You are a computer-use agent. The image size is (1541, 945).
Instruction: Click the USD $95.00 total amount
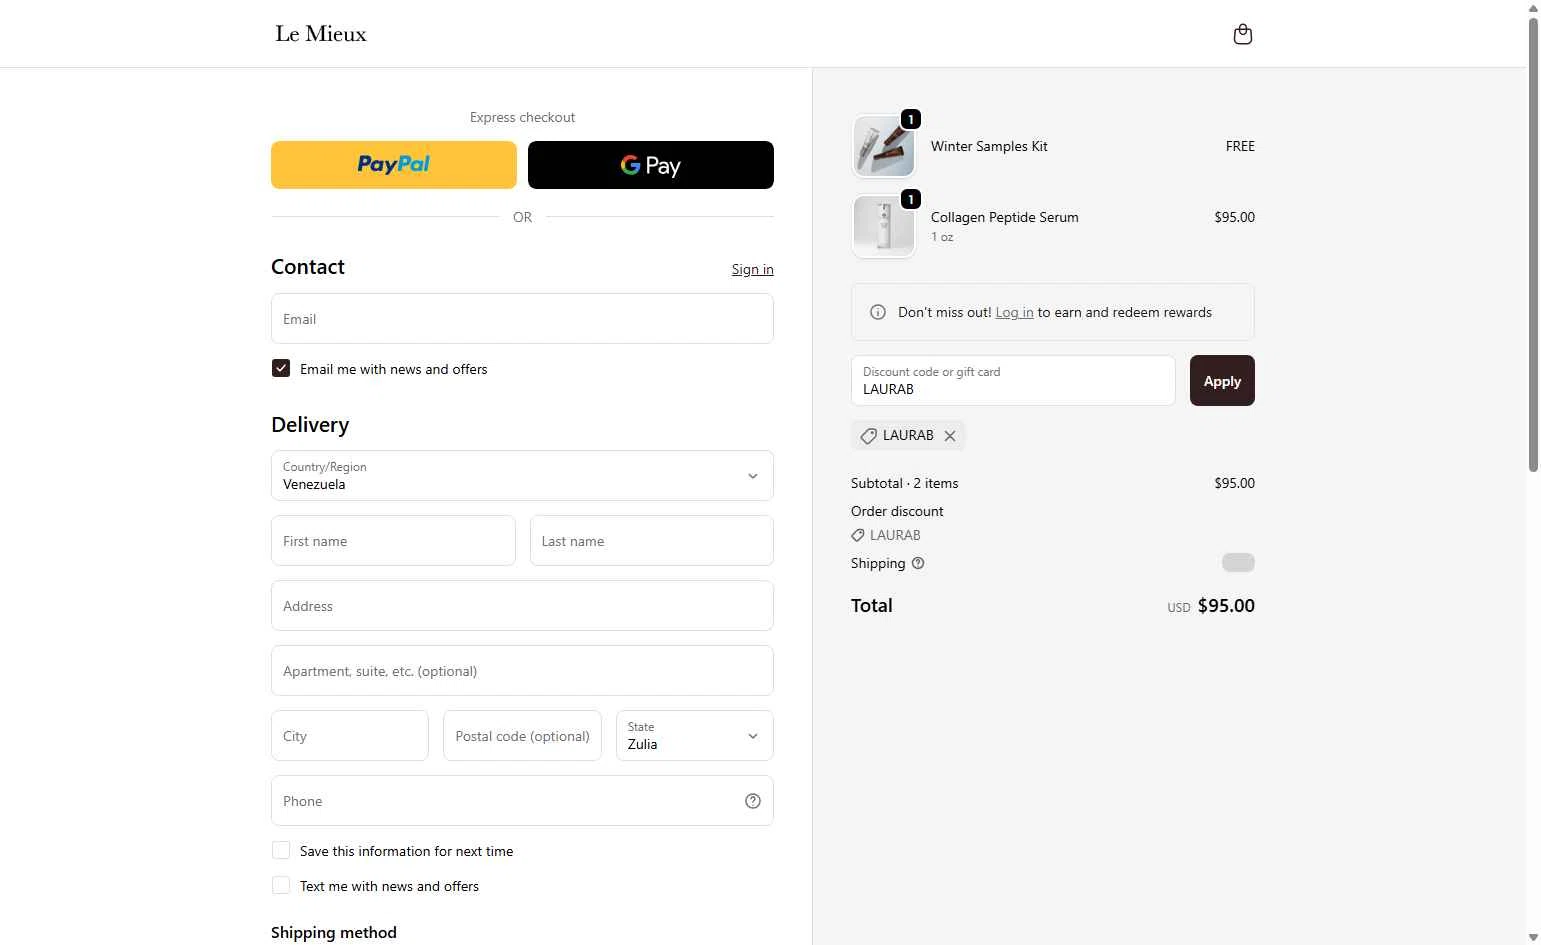(1210, 606)
